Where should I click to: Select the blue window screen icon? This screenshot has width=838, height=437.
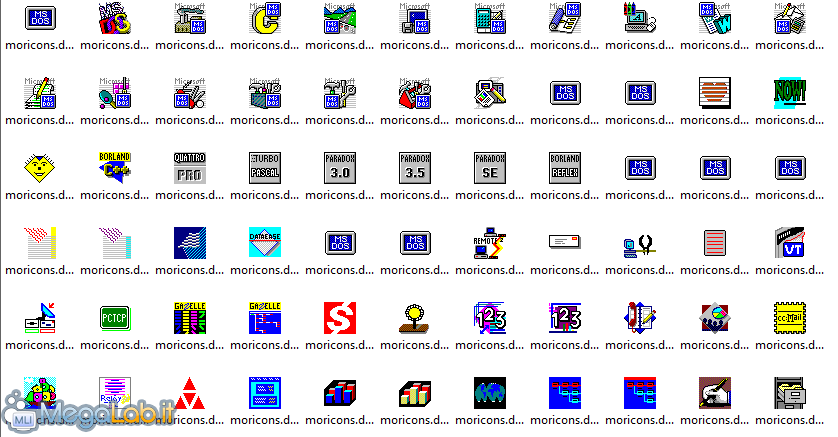click(265, 393)
